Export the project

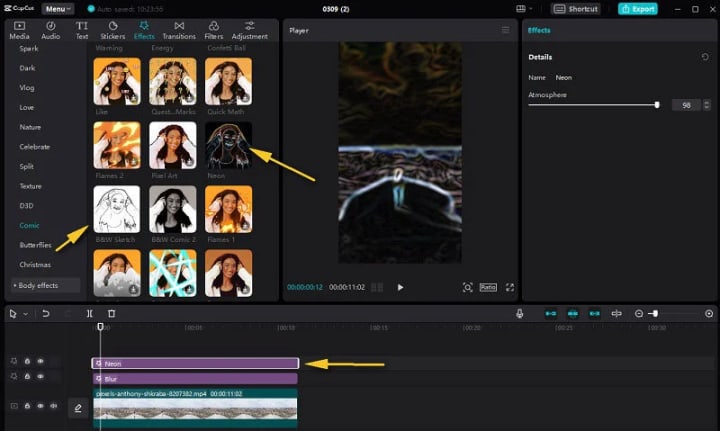pos(638,9)
